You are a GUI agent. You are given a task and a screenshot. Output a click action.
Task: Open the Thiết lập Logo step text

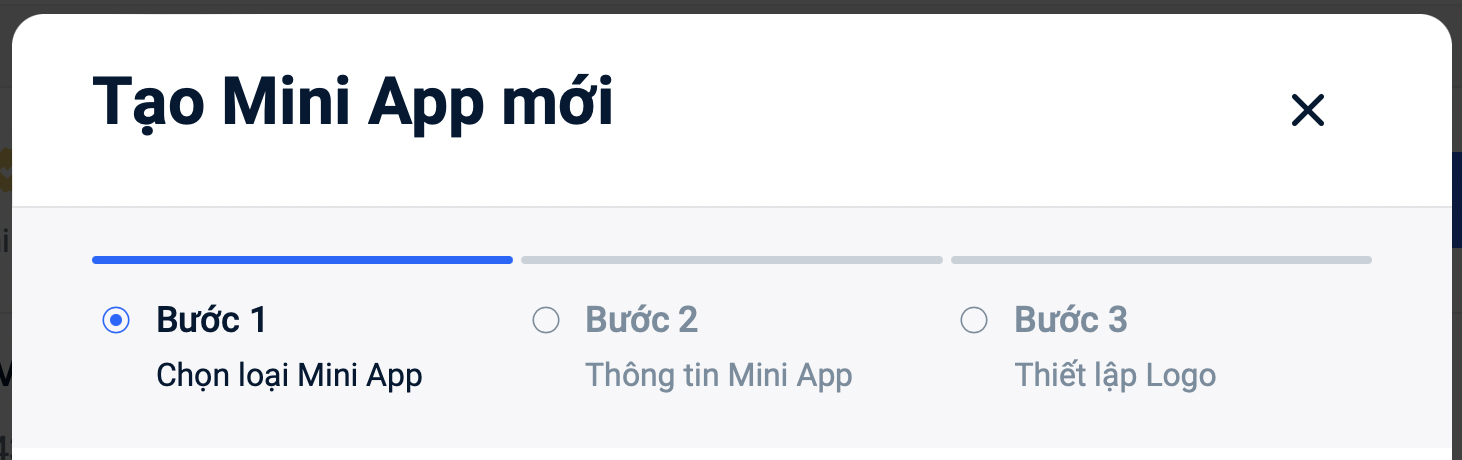(x=1115, y=375)
